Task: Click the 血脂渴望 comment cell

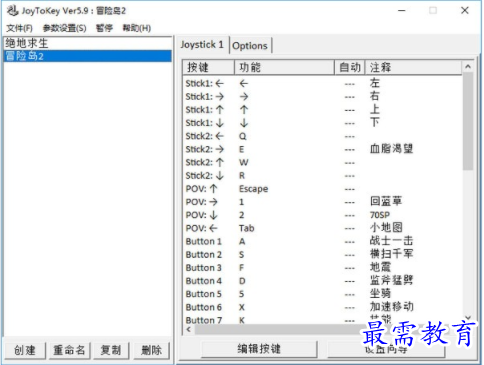Action: click(391, 149)
